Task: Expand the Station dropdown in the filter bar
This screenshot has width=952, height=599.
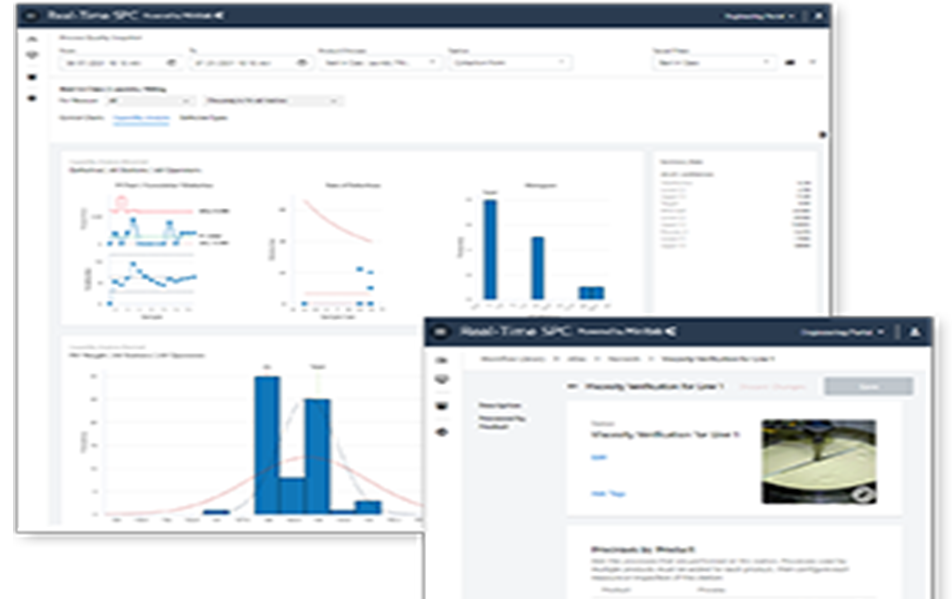Action: coord(563,62)
